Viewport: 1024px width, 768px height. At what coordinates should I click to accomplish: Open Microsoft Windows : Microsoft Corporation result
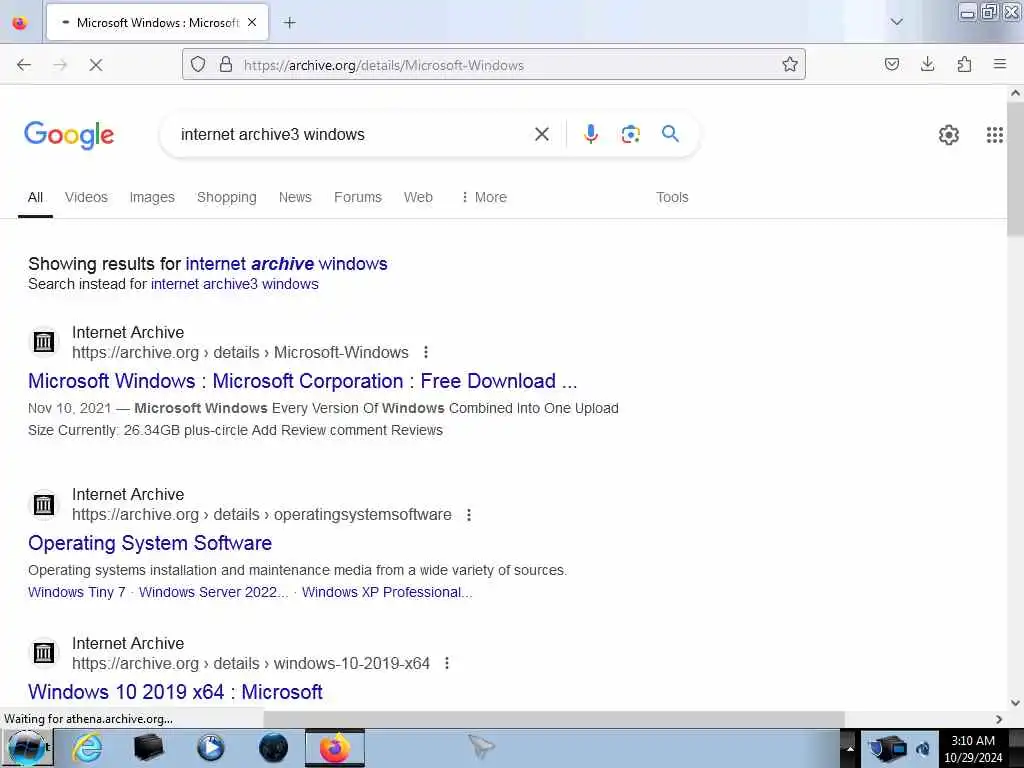click(x=302, y=381)
